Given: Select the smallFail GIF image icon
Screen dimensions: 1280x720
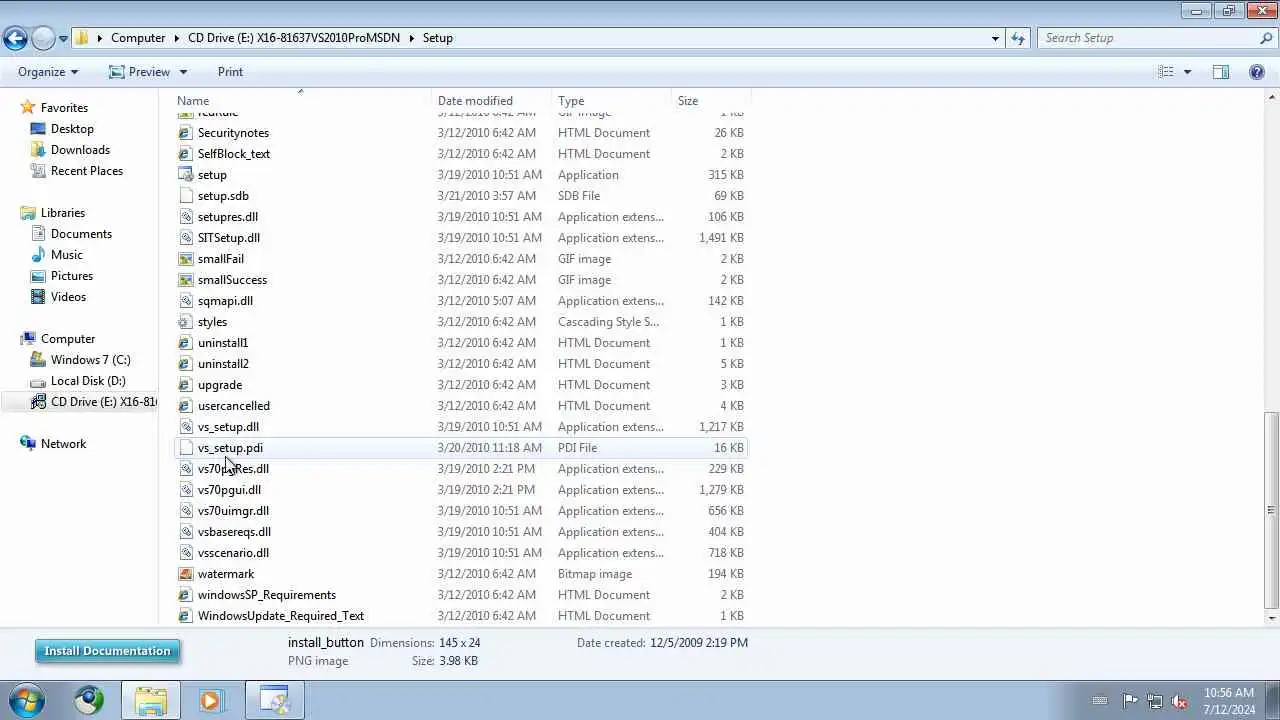Looking at the screenshot, I should (185, 259).
